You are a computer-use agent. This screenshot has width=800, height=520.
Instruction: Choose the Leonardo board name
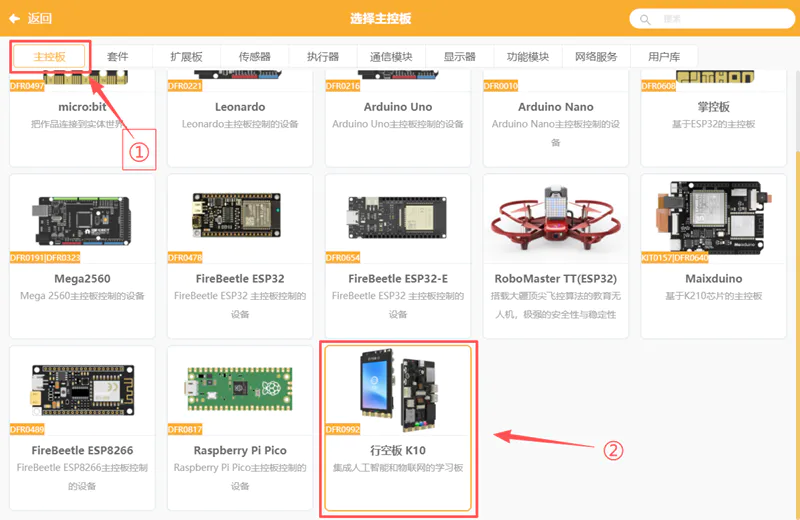(240, 107)
